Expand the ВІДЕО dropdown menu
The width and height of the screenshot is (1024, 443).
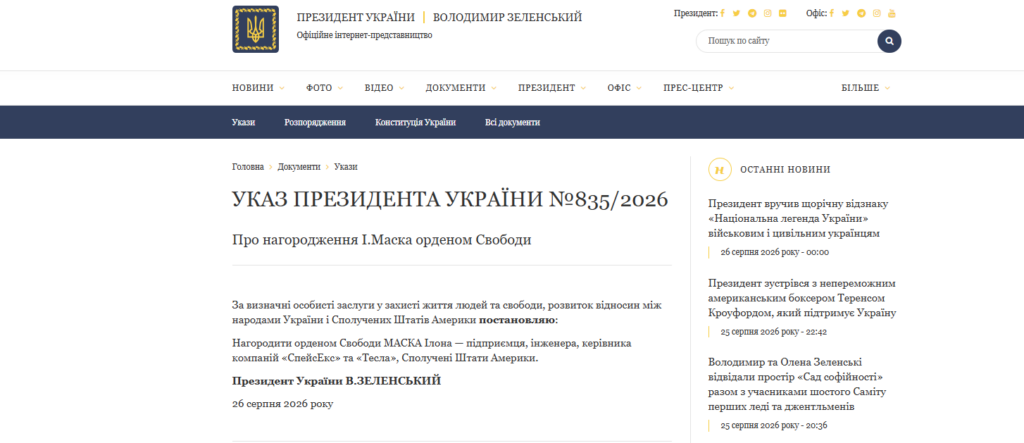384,88
